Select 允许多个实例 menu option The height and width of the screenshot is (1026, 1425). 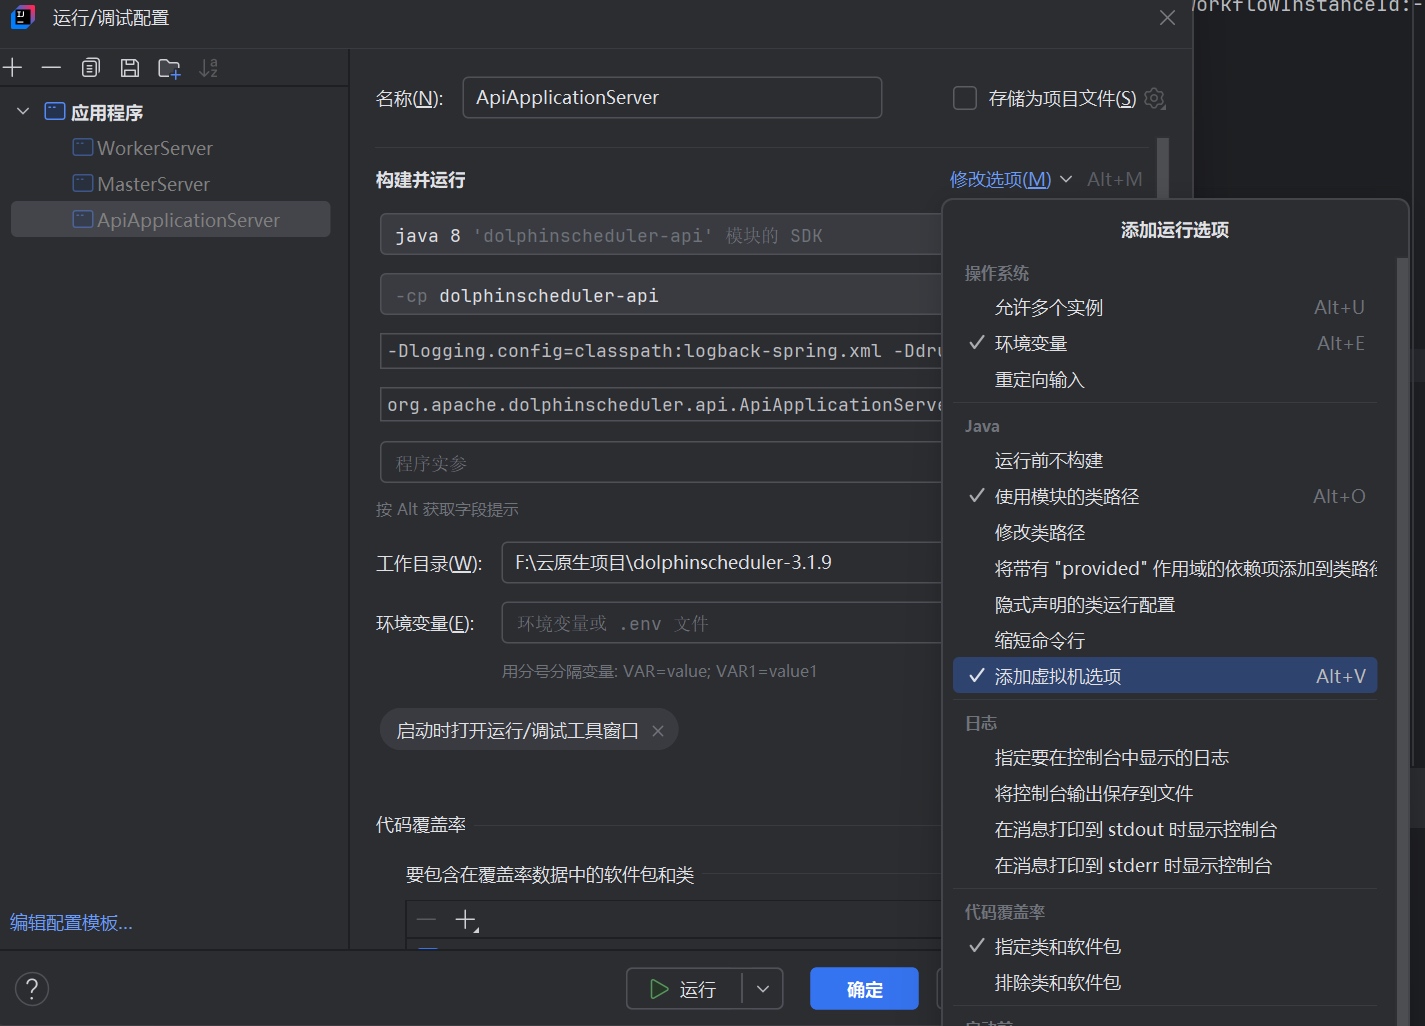[1048, 308]
